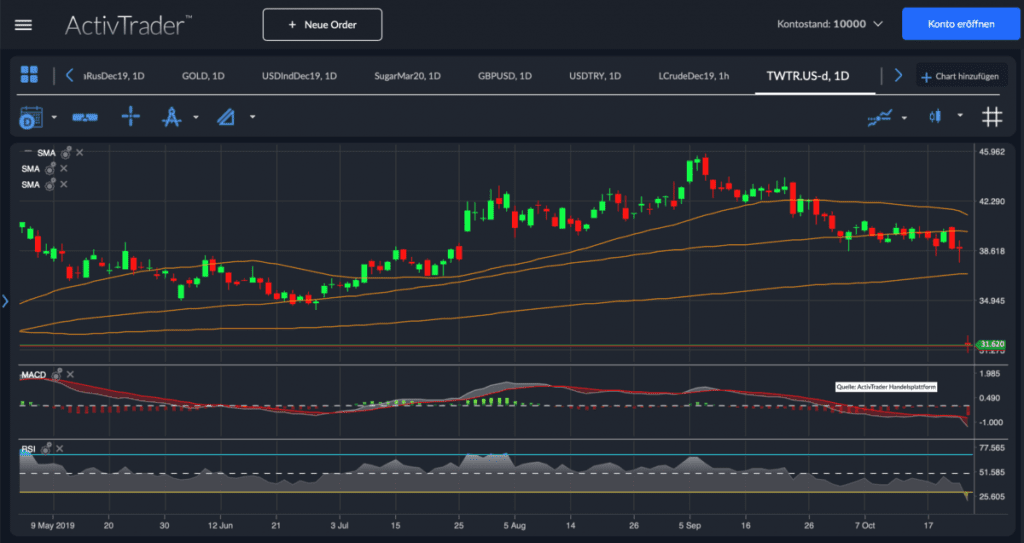Click the 38.618 price axis value
Viewport: 1024px width, 543px height.
click(992, 251)
